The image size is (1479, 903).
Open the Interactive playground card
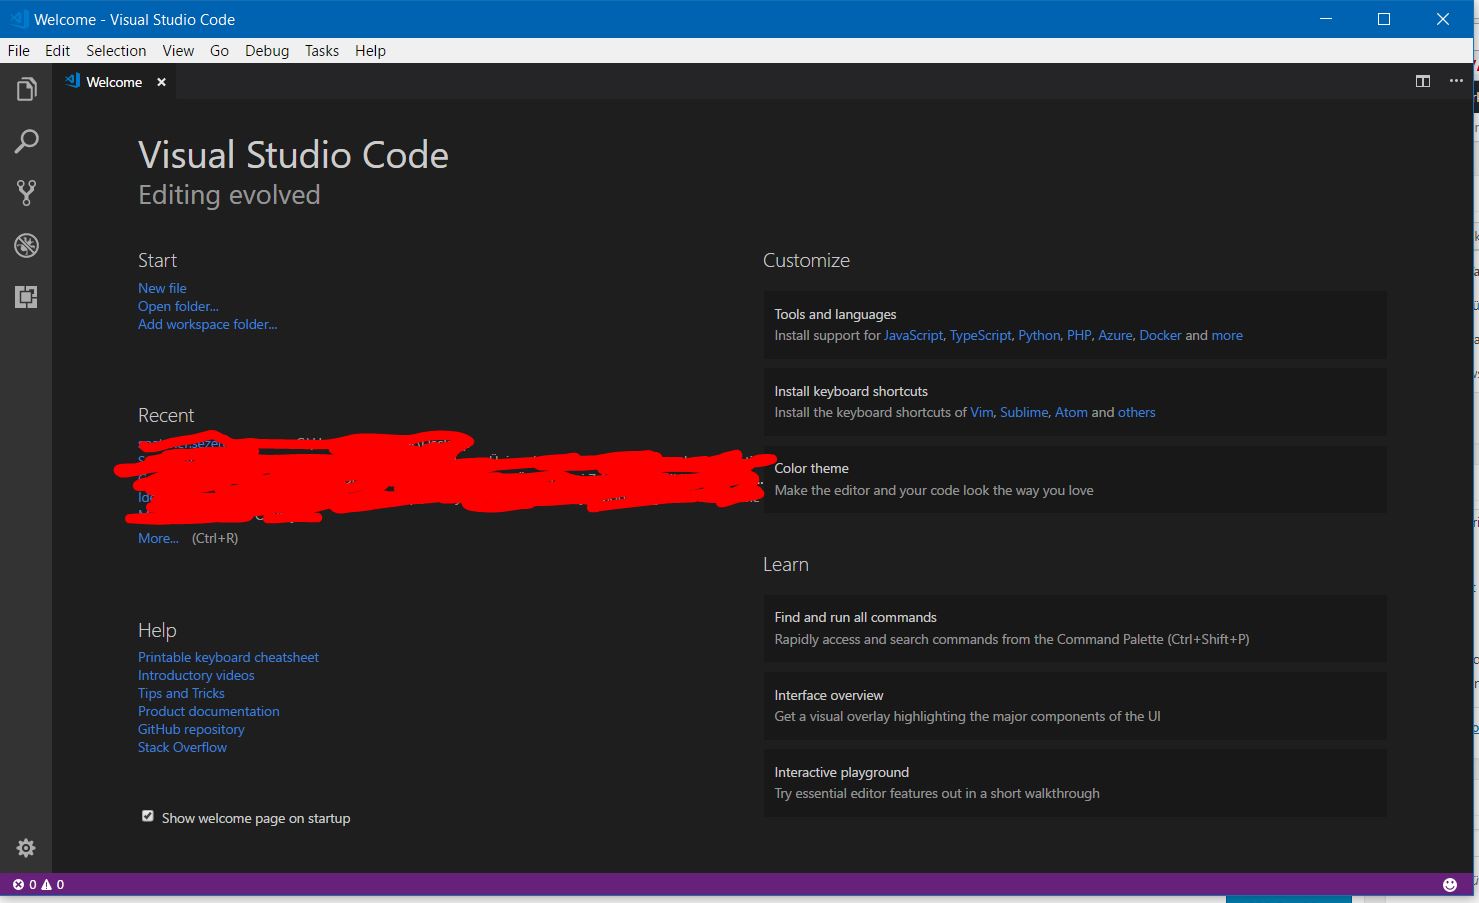coord(1075,783)
